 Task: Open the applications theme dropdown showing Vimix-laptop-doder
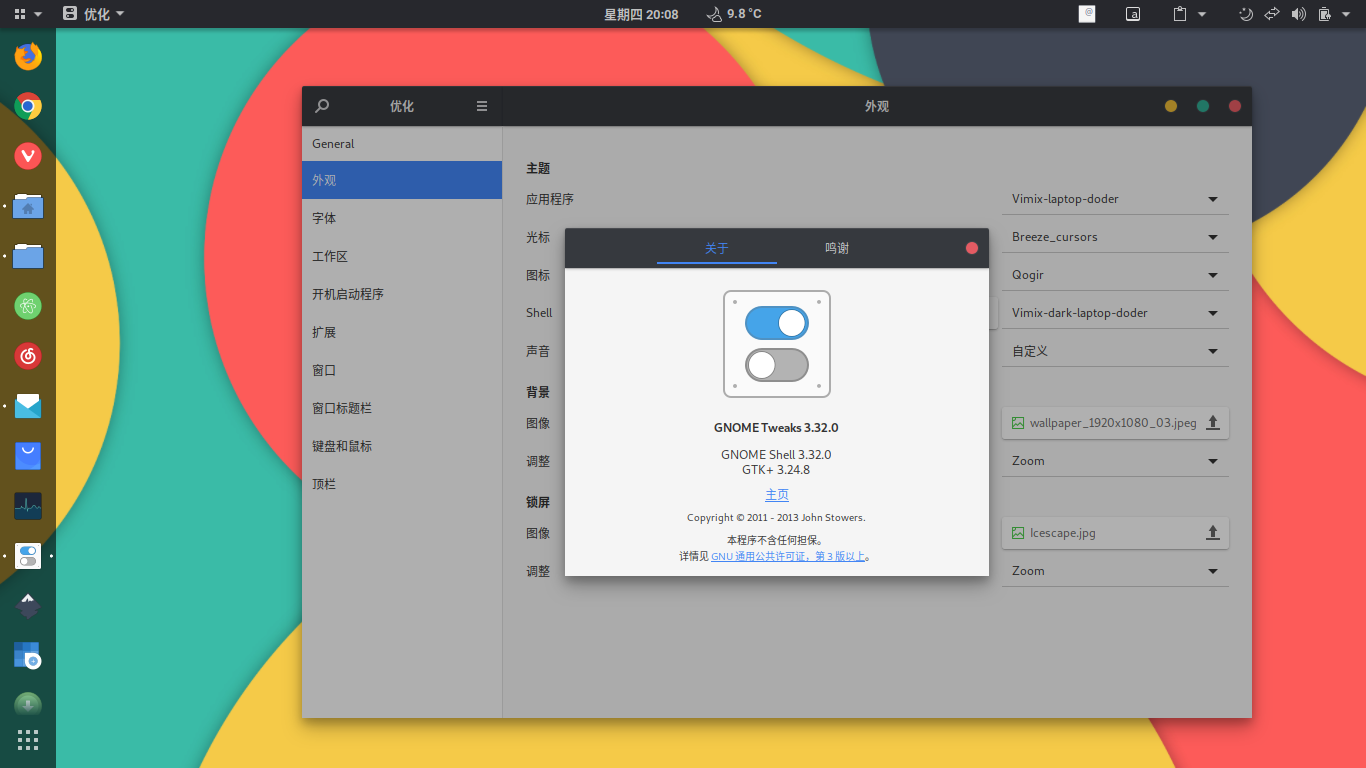[x=1114, y=199]
